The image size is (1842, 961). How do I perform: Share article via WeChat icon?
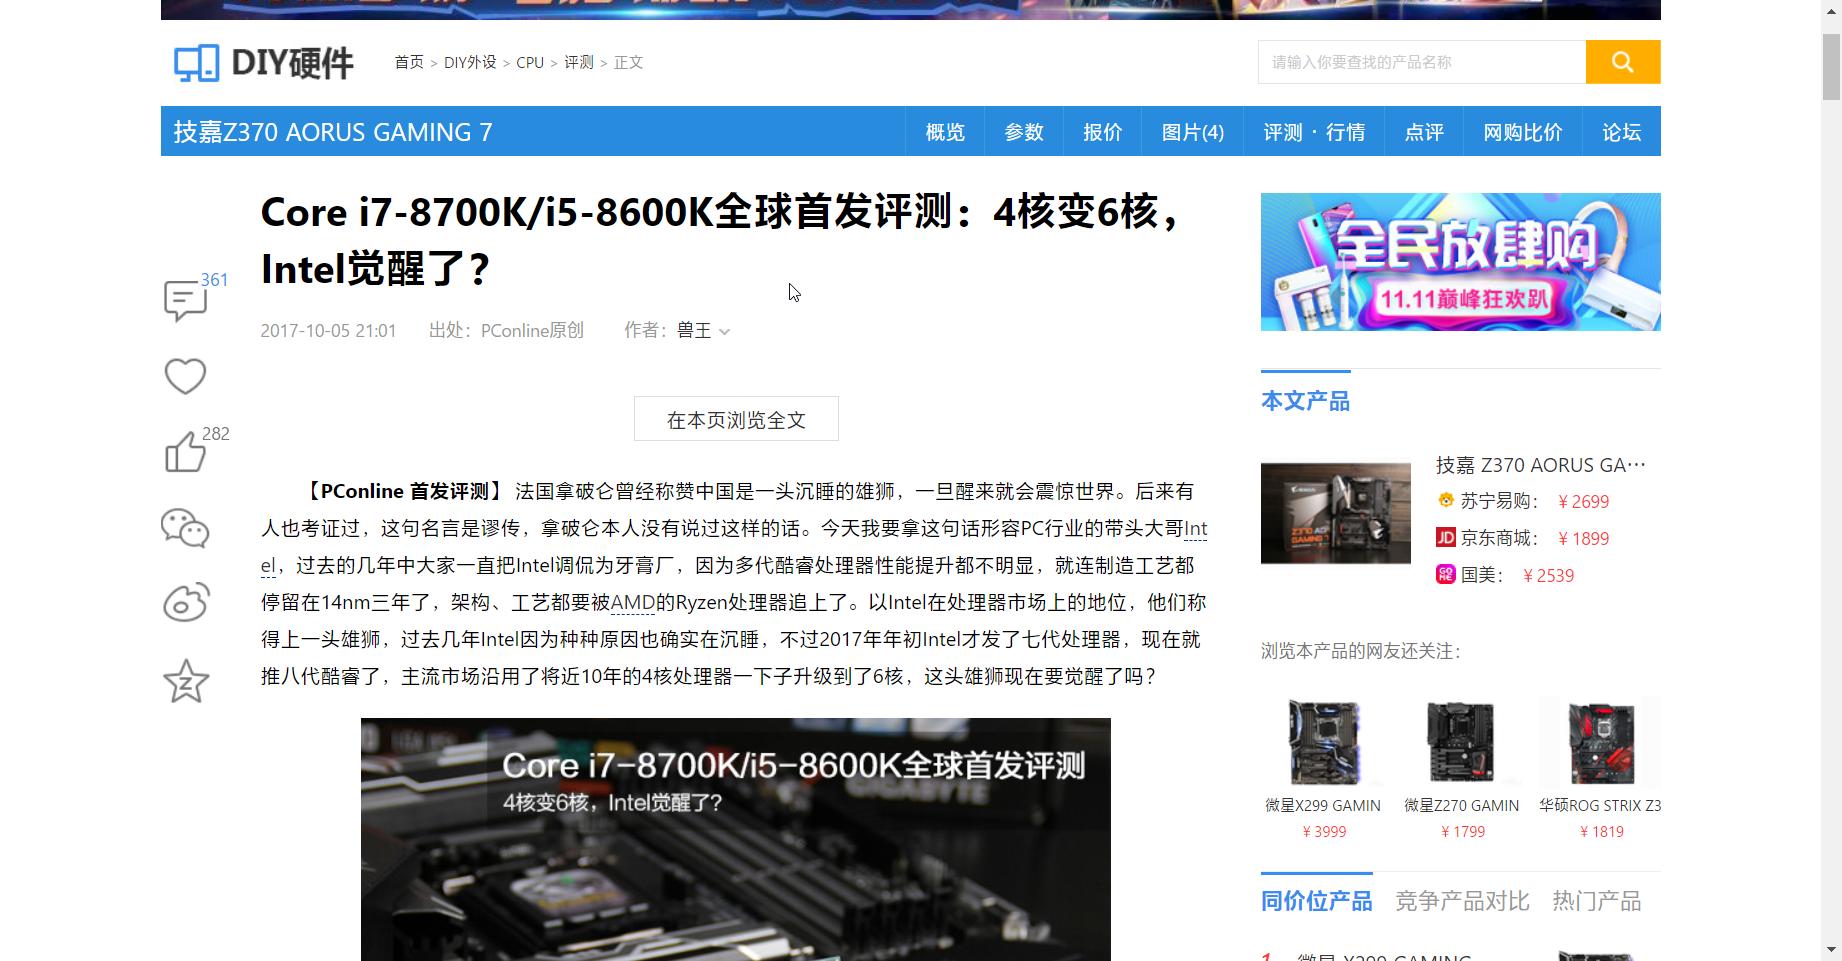[x=185, y=528]
